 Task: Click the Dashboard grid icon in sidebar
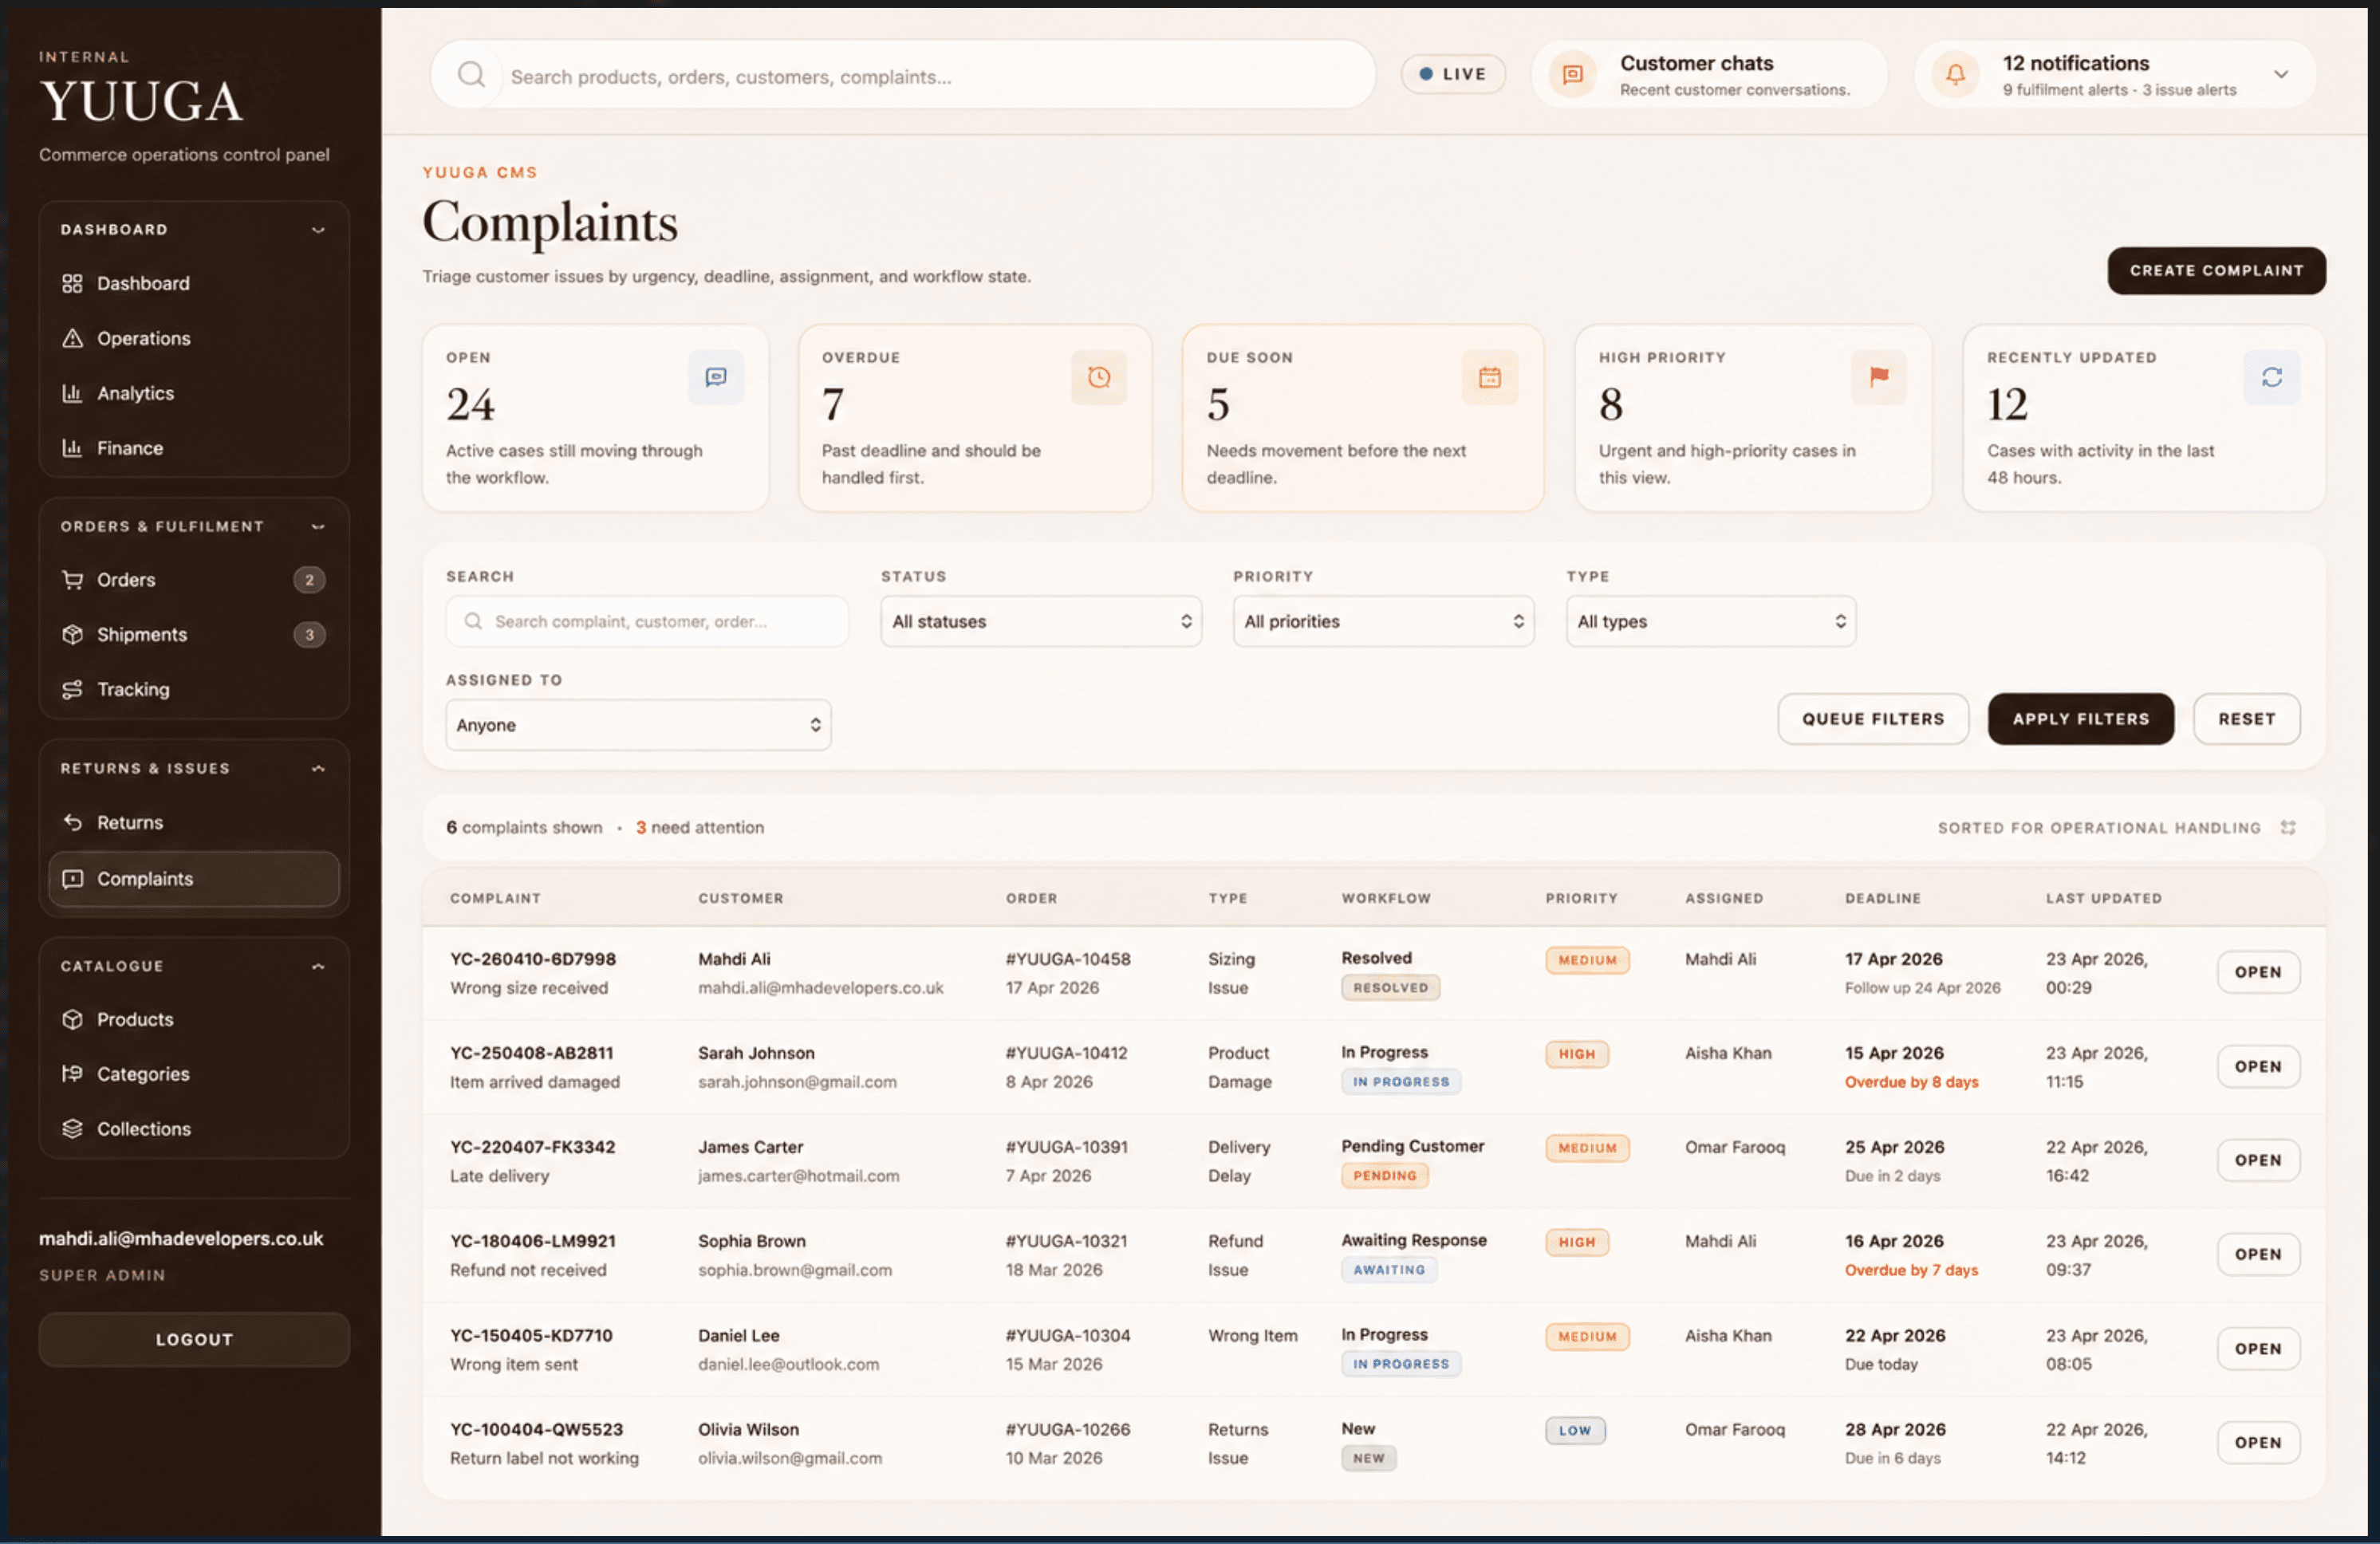click(x=72, y=284)
